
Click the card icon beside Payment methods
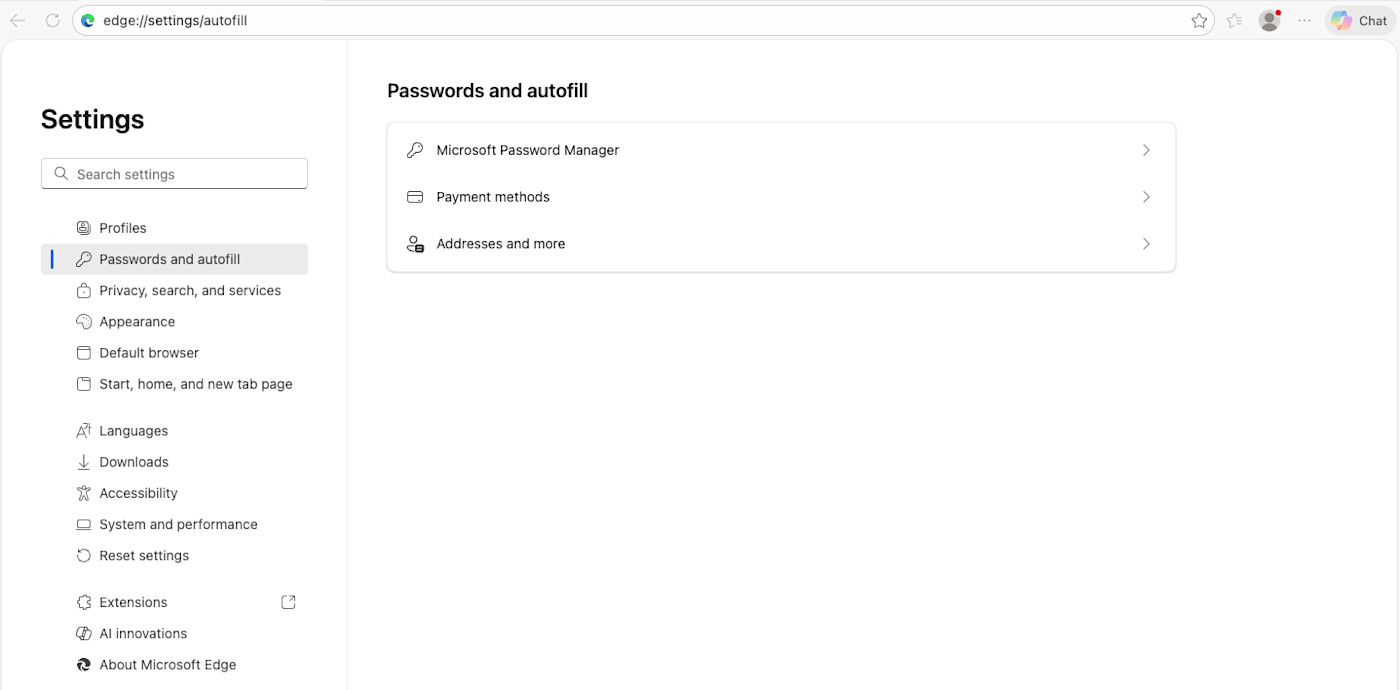[x=415, y=196]
